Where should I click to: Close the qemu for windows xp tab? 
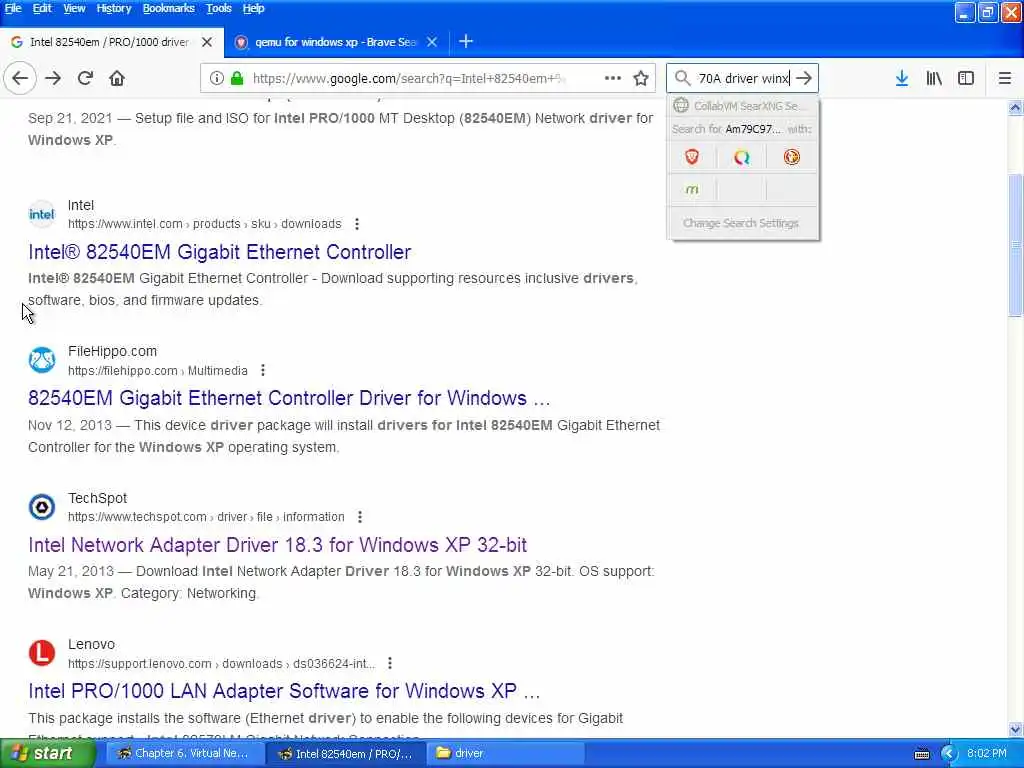tap(432, 42)
